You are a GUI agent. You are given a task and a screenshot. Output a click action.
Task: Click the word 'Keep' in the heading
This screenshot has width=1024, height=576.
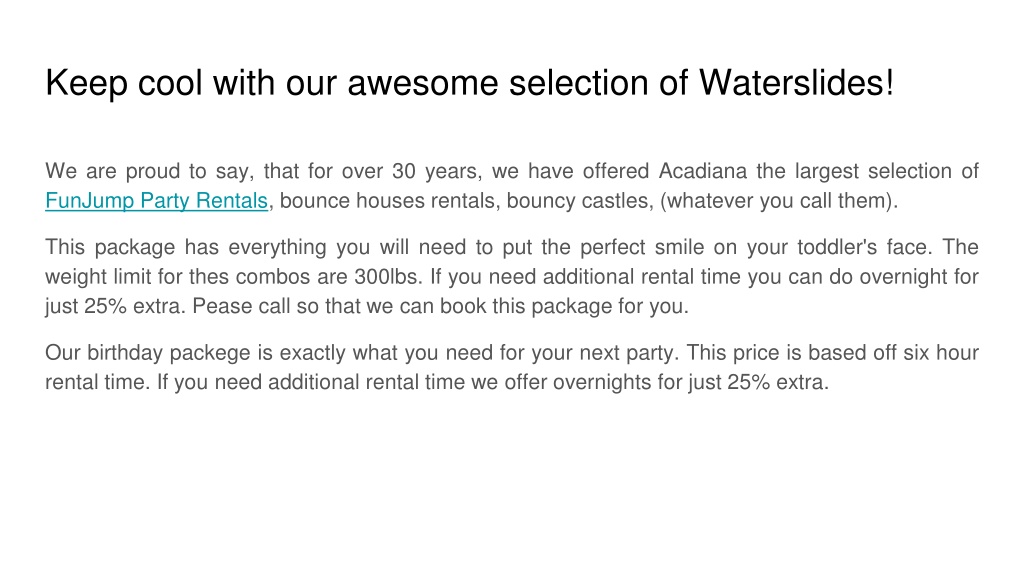click(x=86, y=84)
